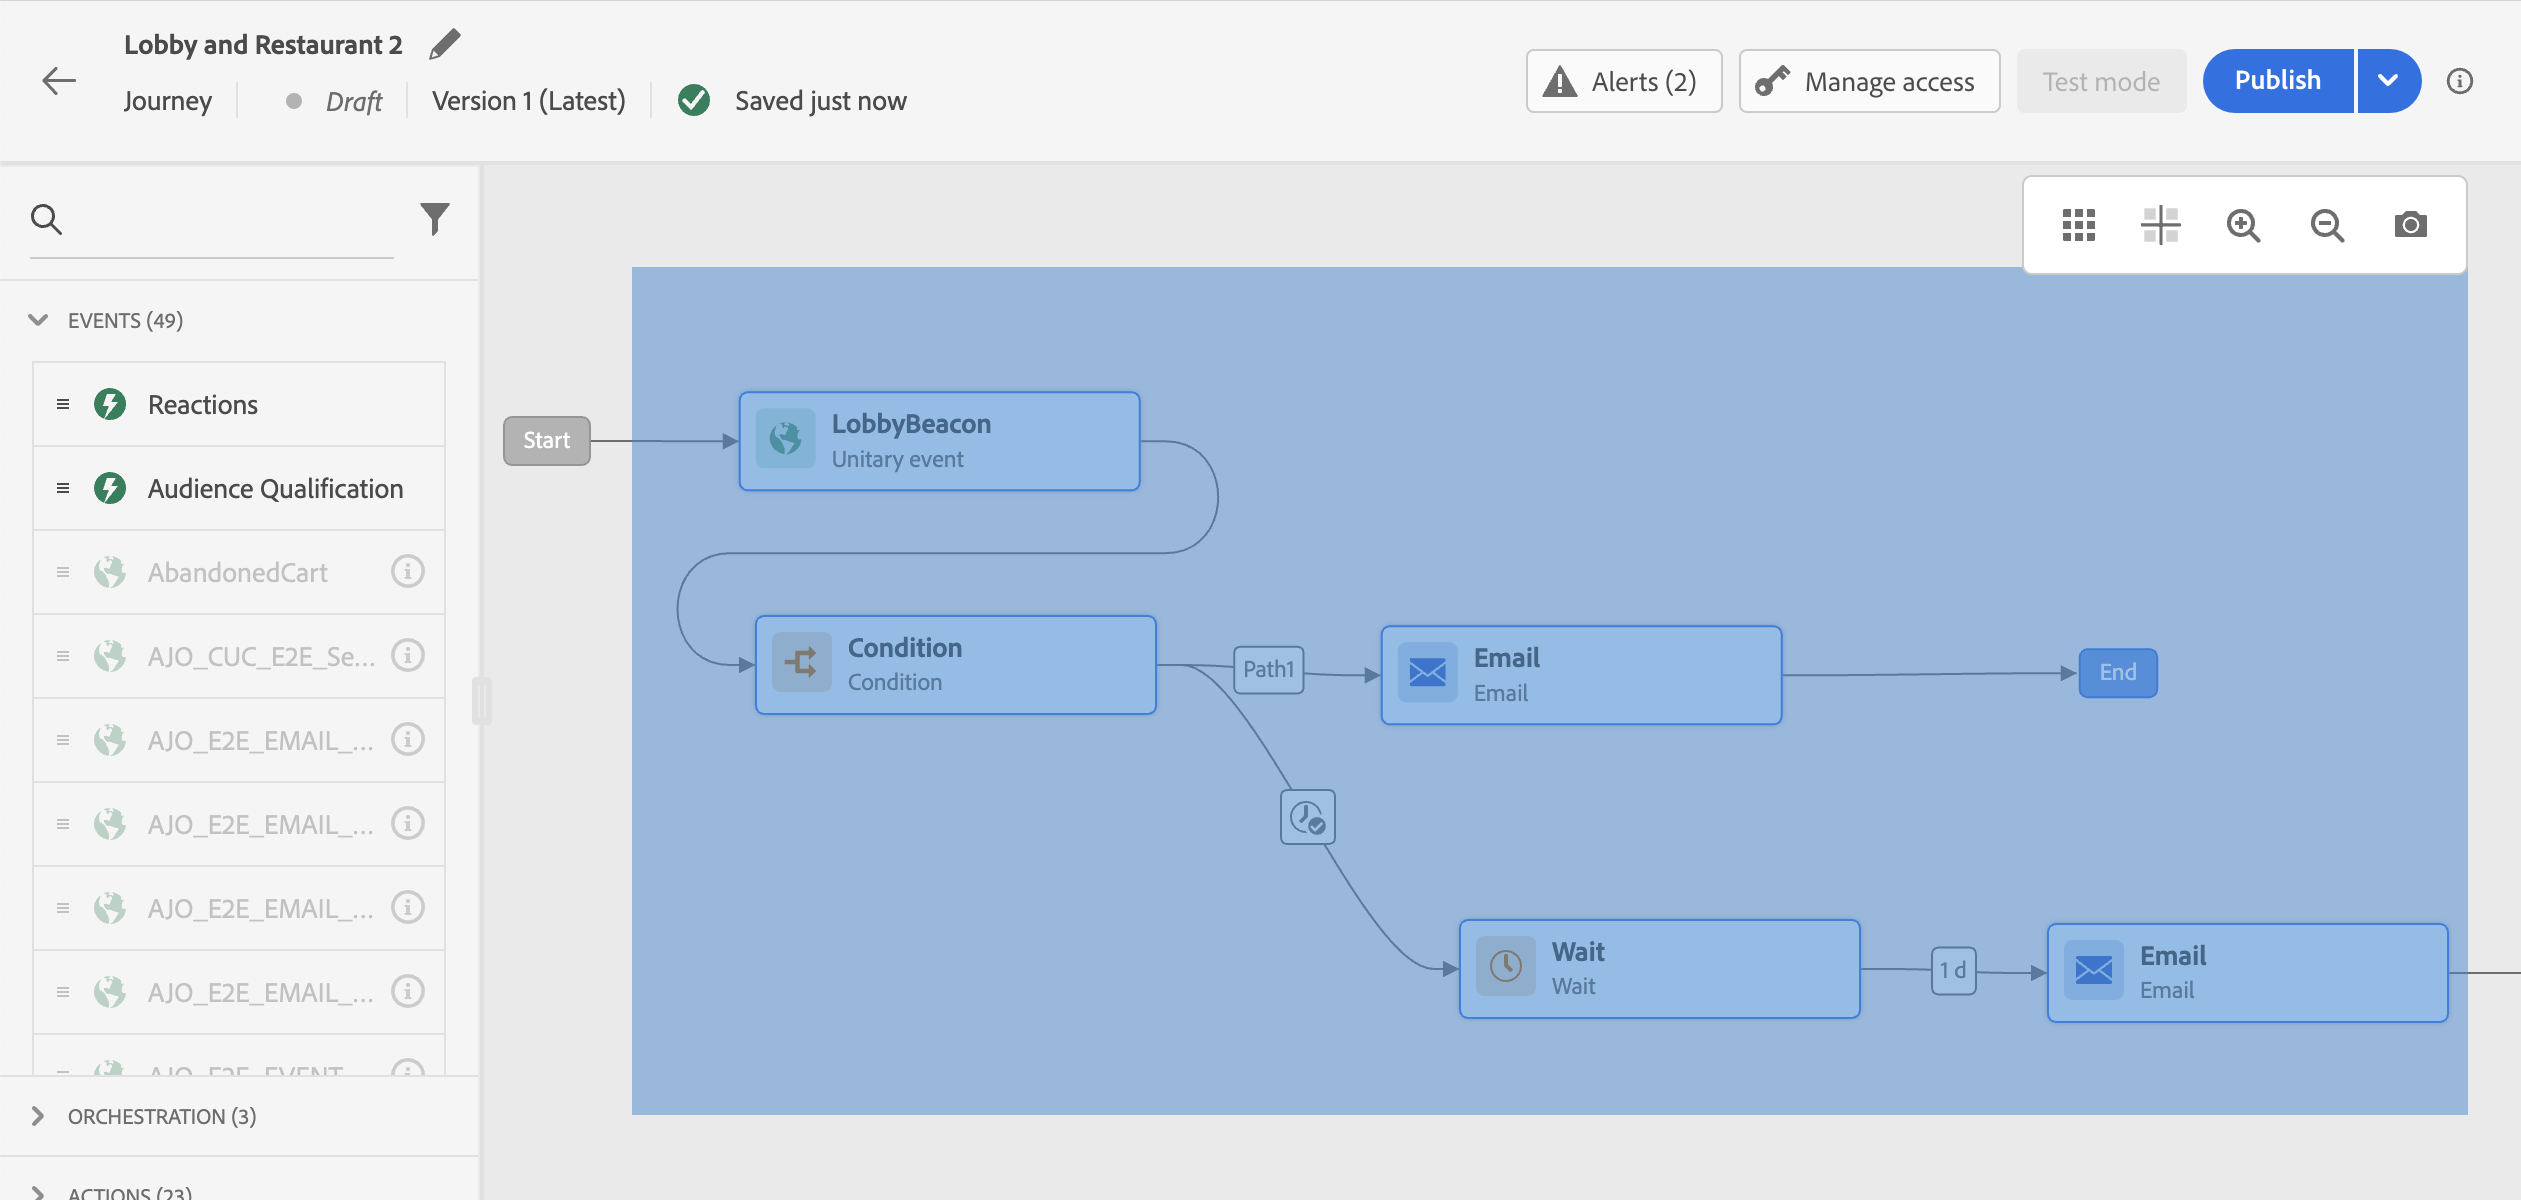The width and height of the screenshot is (2521, 1200).
Task: Take canvas screenshot with camera icon
Action: (x=2410, y=225)
